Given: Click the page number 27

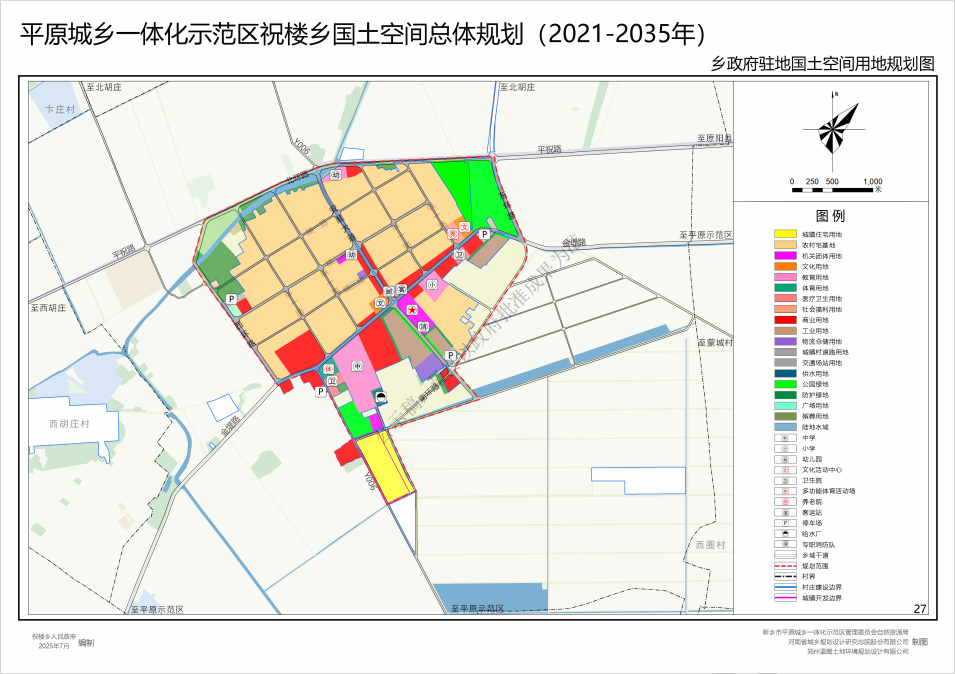Looking at the screenshot, I should tap(920, 608).
